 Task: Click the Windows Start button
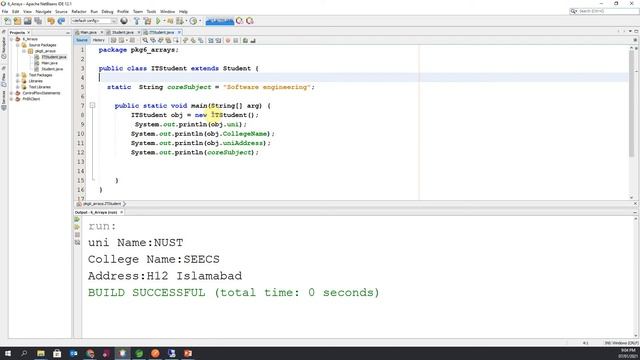pos(8,353)
